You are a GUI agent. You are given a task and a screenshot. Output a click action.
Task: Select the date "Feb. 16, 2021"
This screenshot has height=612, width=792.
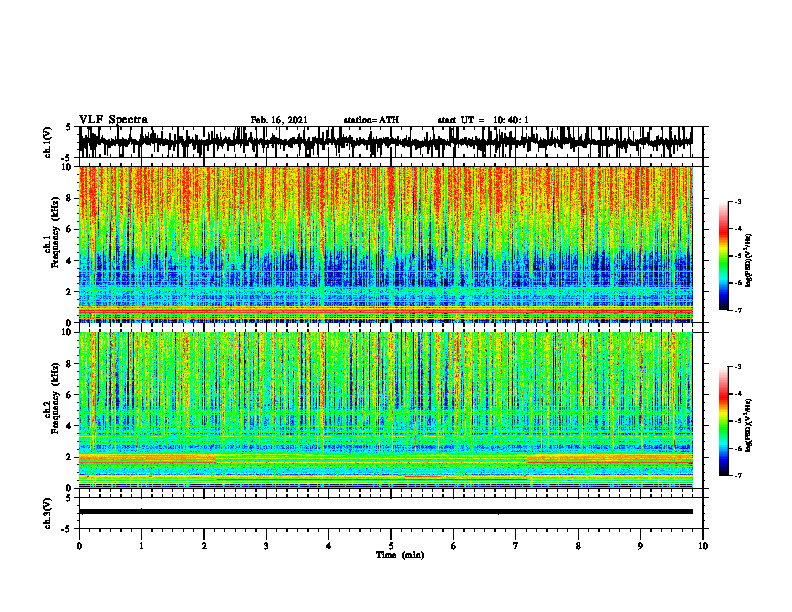pos(279,120)
